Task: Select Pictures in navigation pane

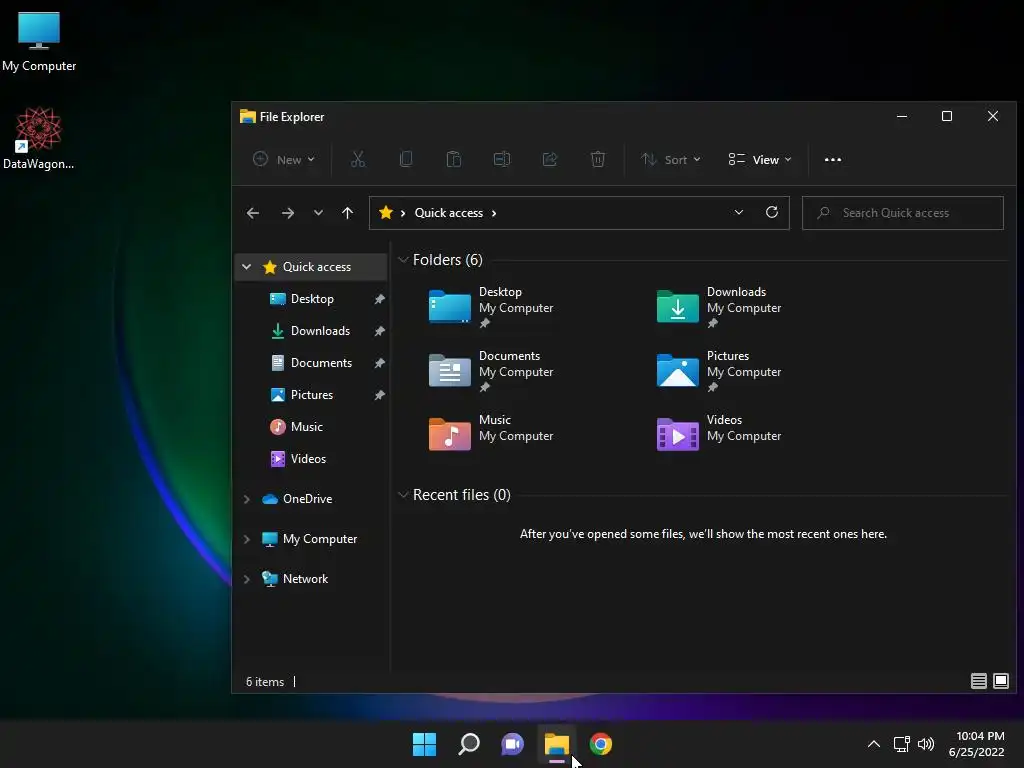Action: [x=312, y=394]
